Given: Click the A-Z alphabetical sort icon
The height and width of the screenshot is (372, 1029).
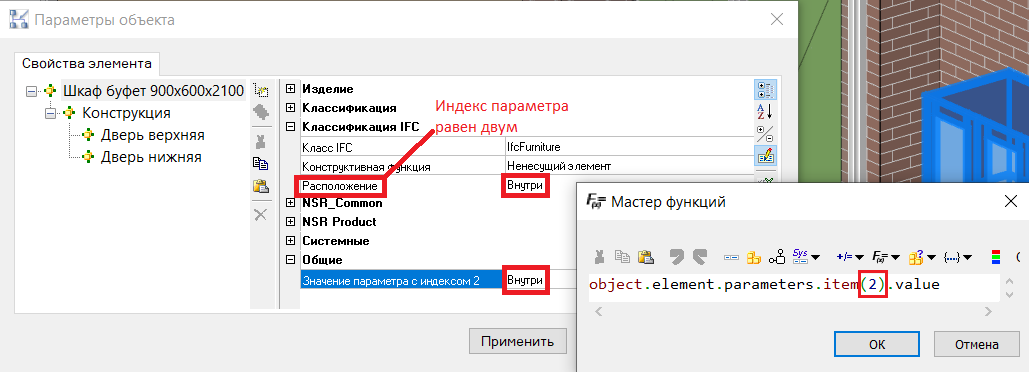Looking at the screenshot, I should click(x=765, y=111).
